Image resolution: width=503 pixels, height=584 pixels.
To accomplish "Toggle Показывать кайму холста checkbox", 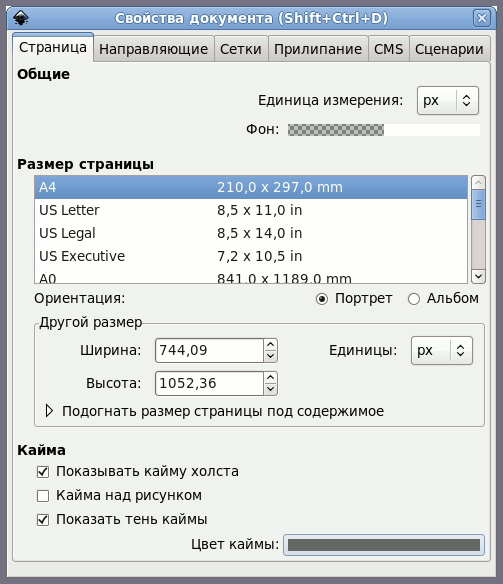I will pos(43,472).
